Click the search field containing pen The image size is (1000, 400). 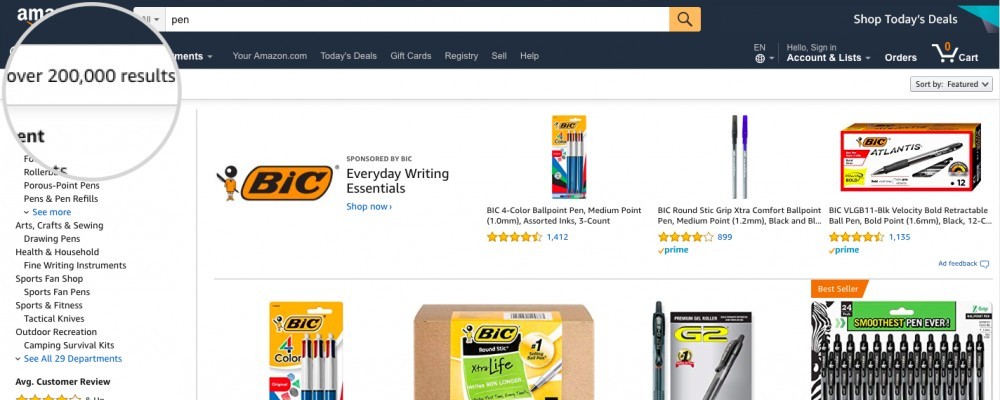(x=416, y=19)
